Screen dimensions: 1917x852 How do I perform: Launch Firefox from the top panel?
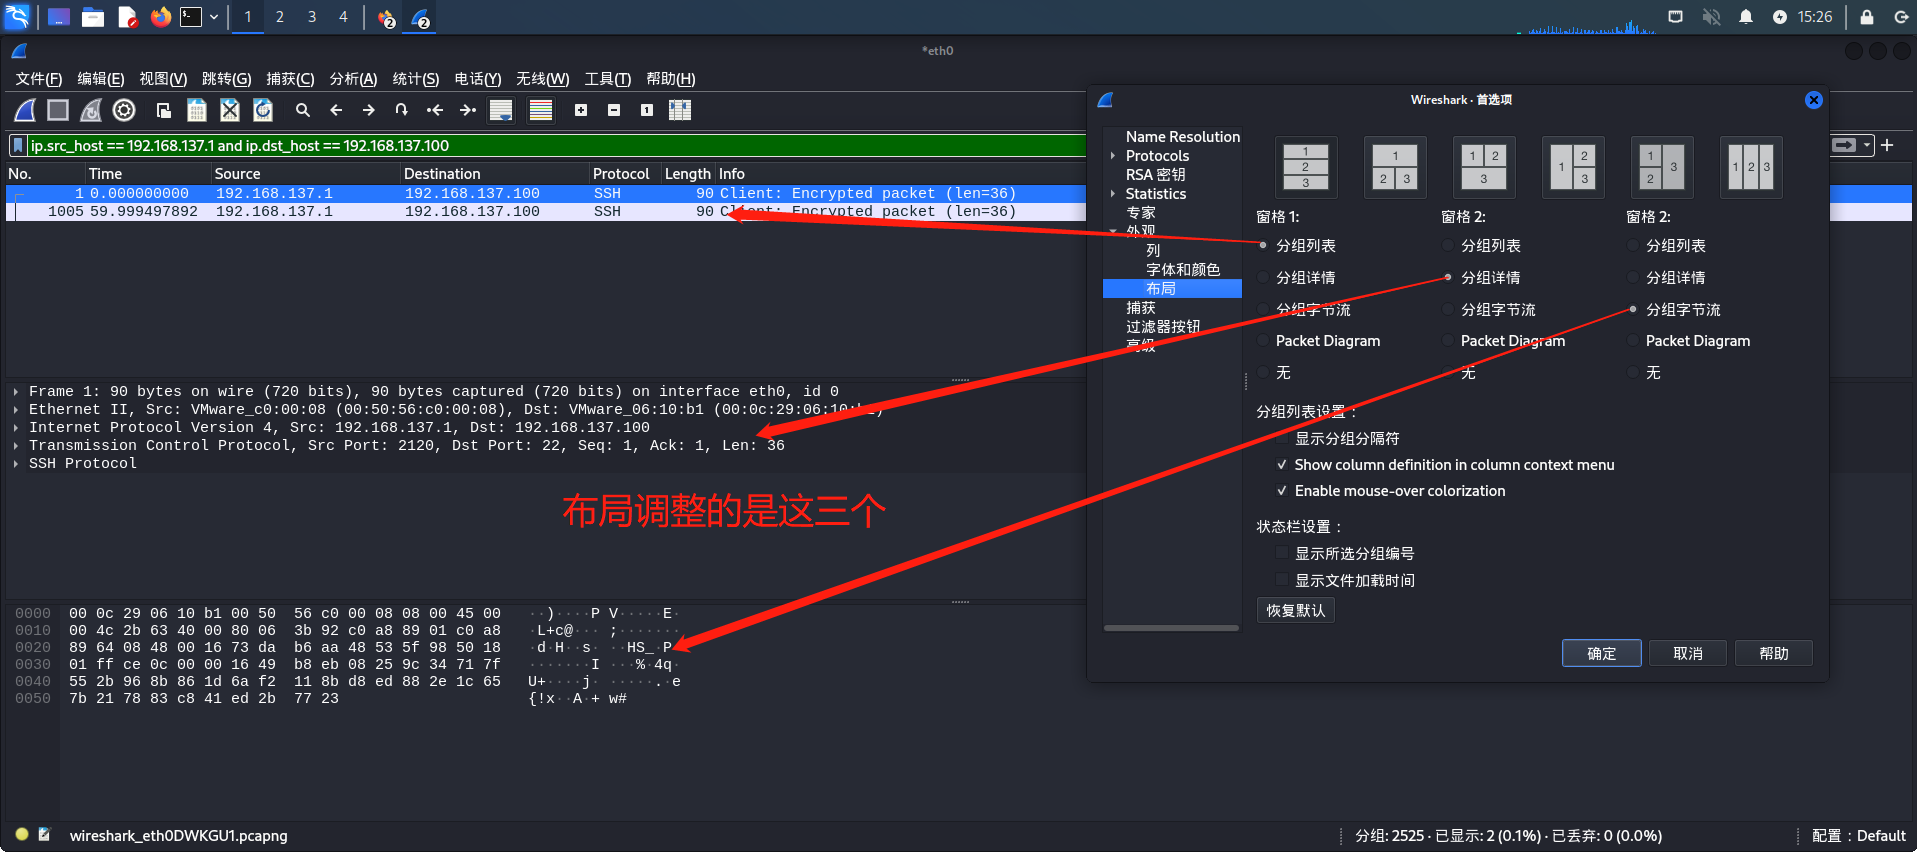tap(160, 17)
